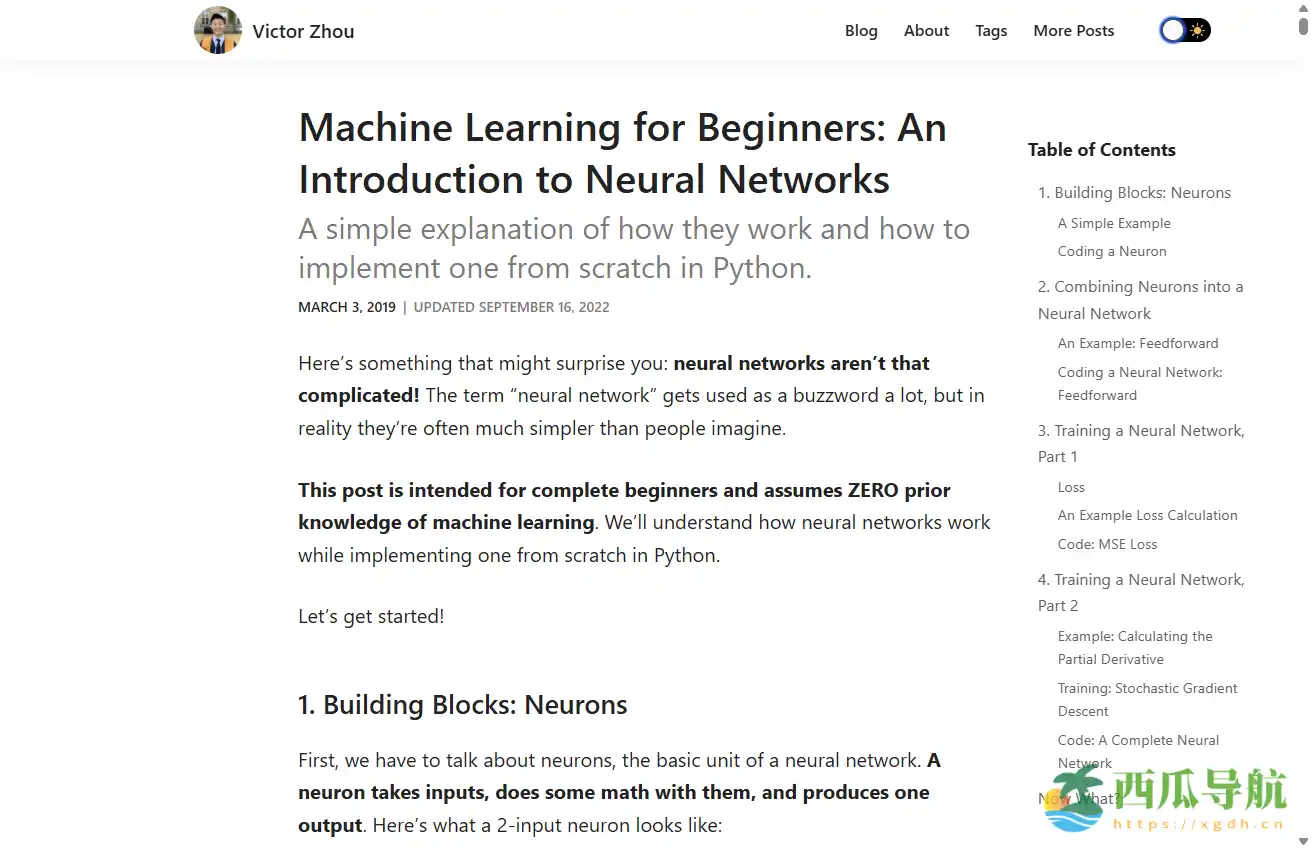1311x849 pixels.
Task: Toggle dark mode using the theme switch
Action: (1184, 30)
